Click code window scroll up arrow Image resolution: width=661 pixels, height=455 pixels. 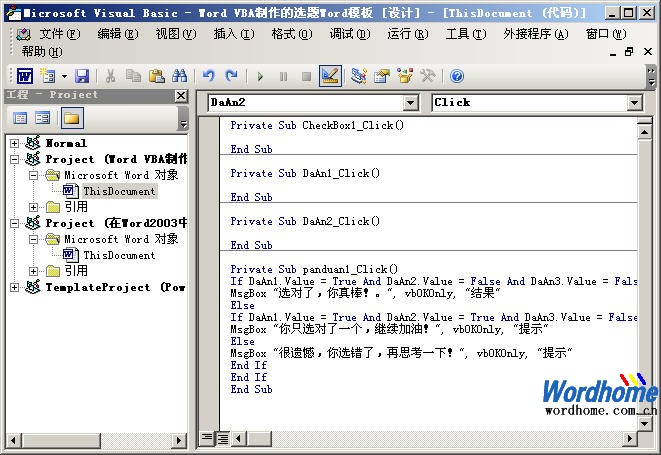coord(644,132)
